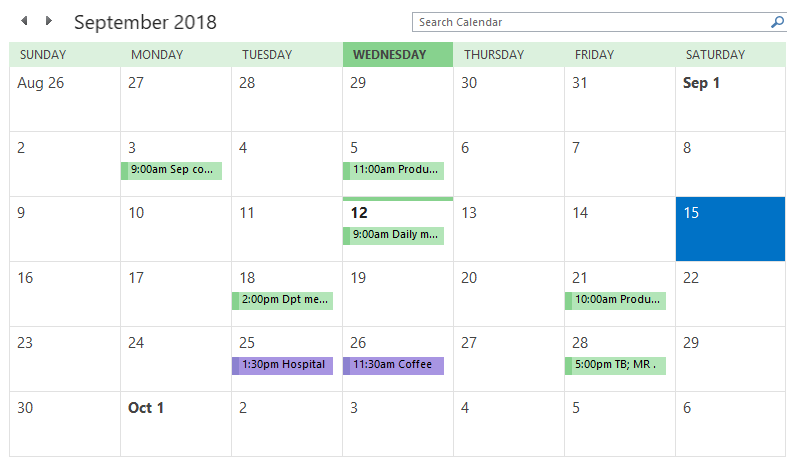Click the SUNDAY column header

coord(65,54)
